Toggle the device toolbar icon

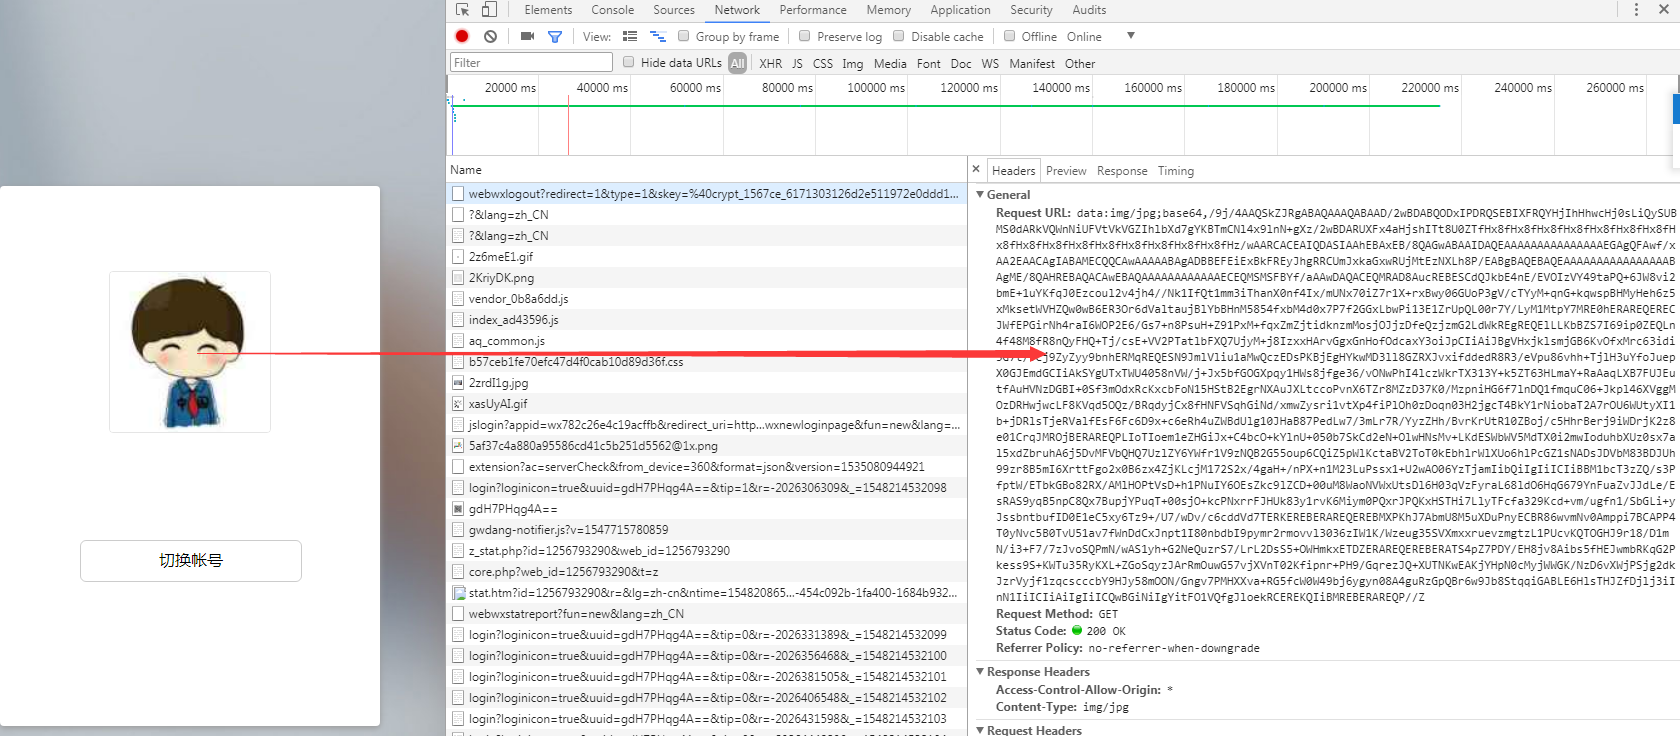489,10
